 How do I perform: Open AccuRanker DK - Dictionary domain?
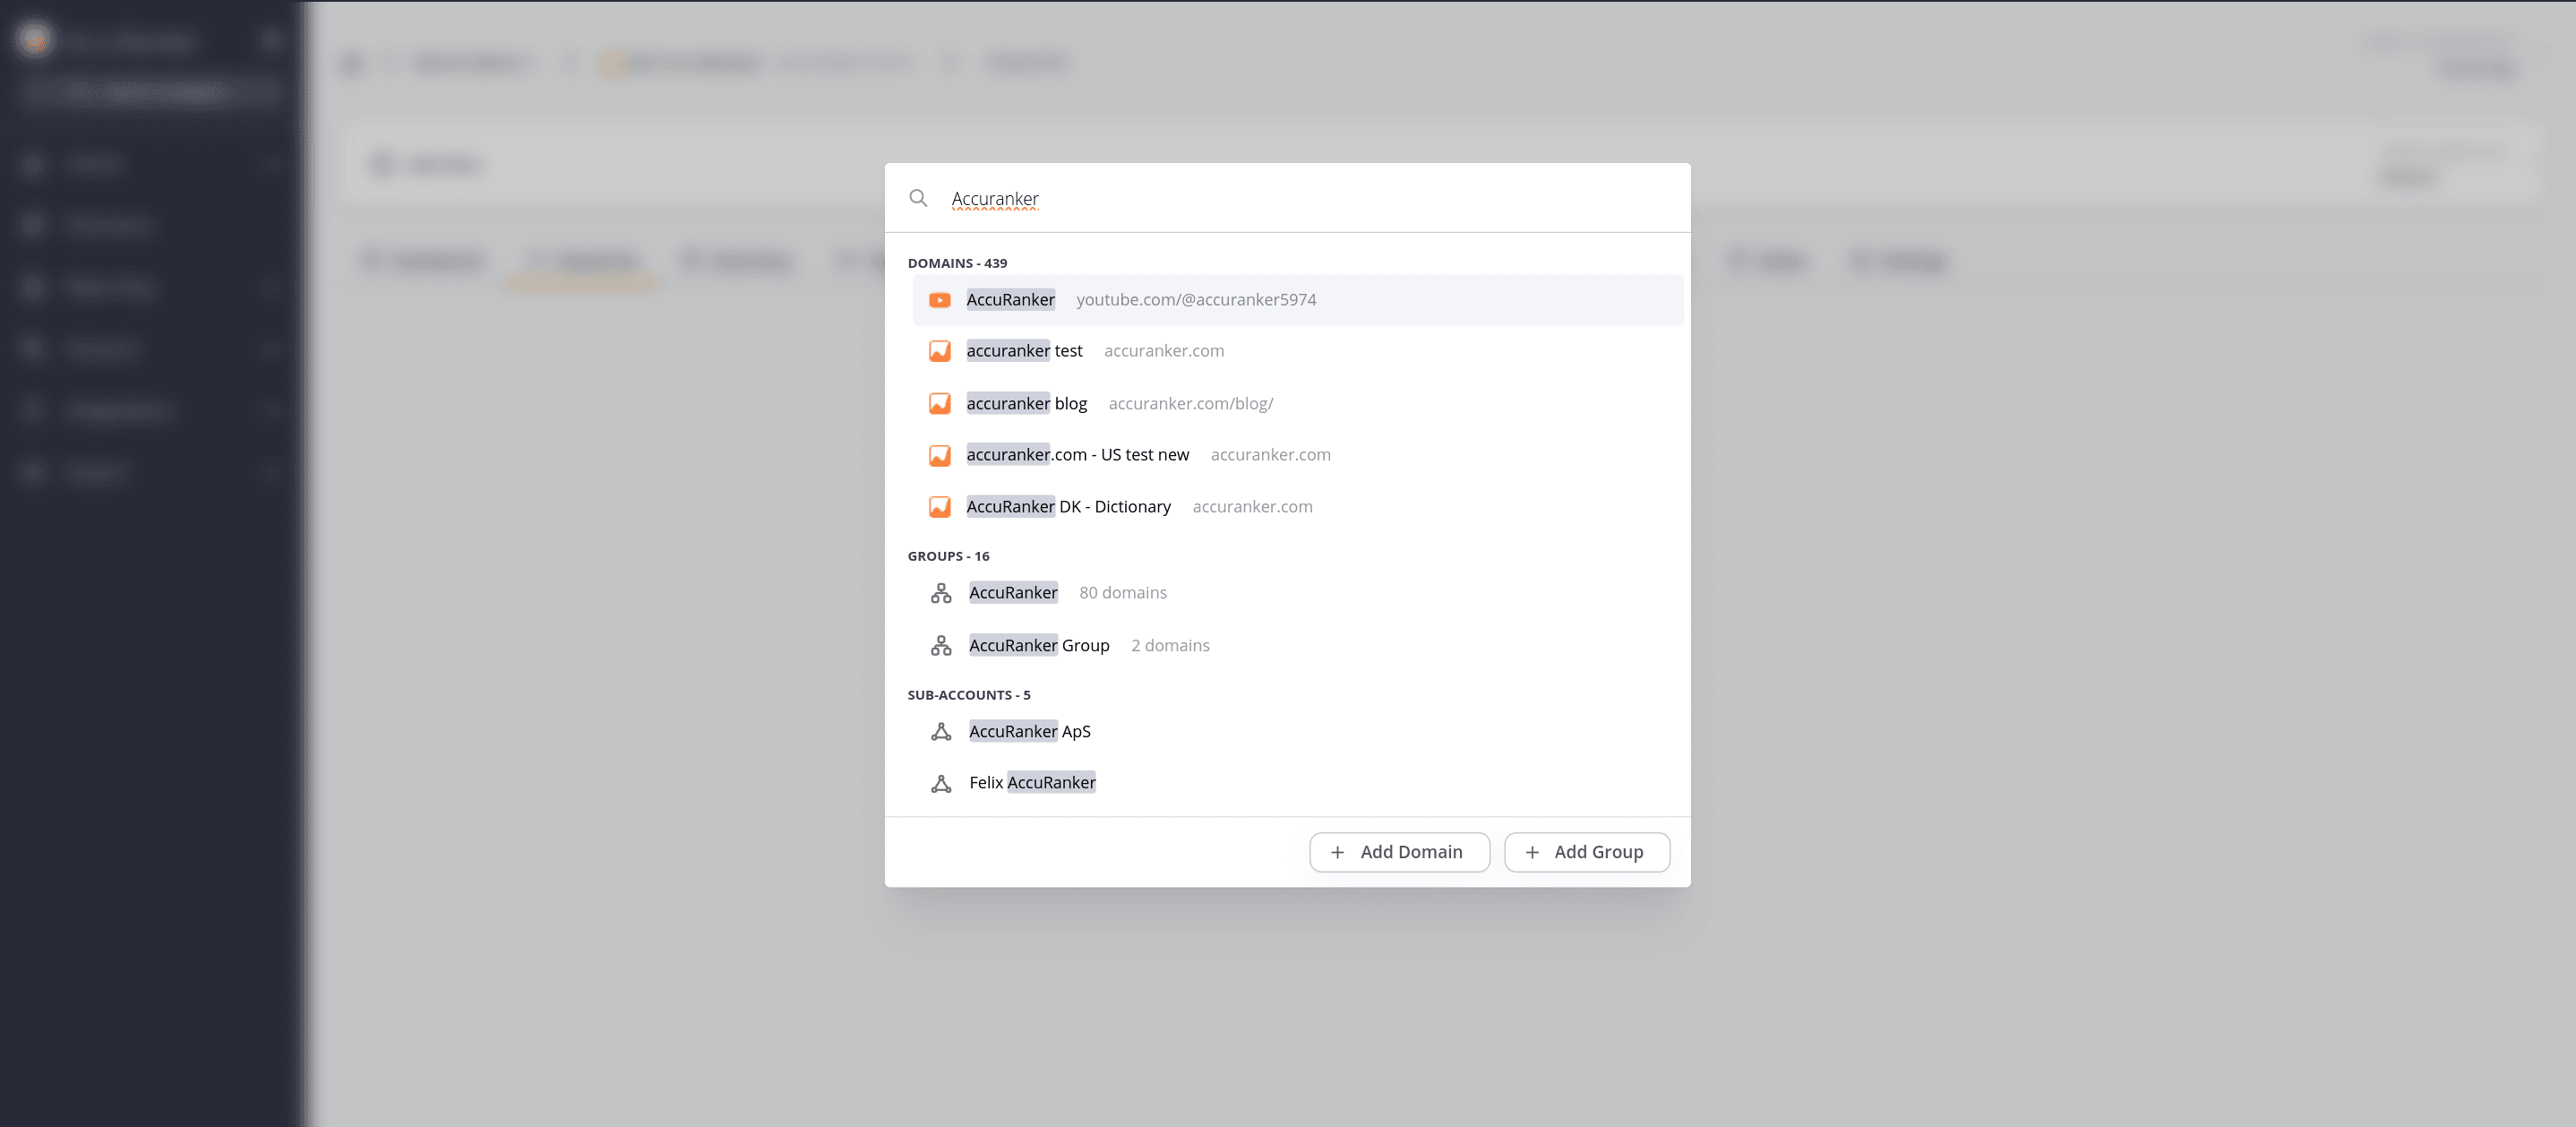tap(1297, 507)
